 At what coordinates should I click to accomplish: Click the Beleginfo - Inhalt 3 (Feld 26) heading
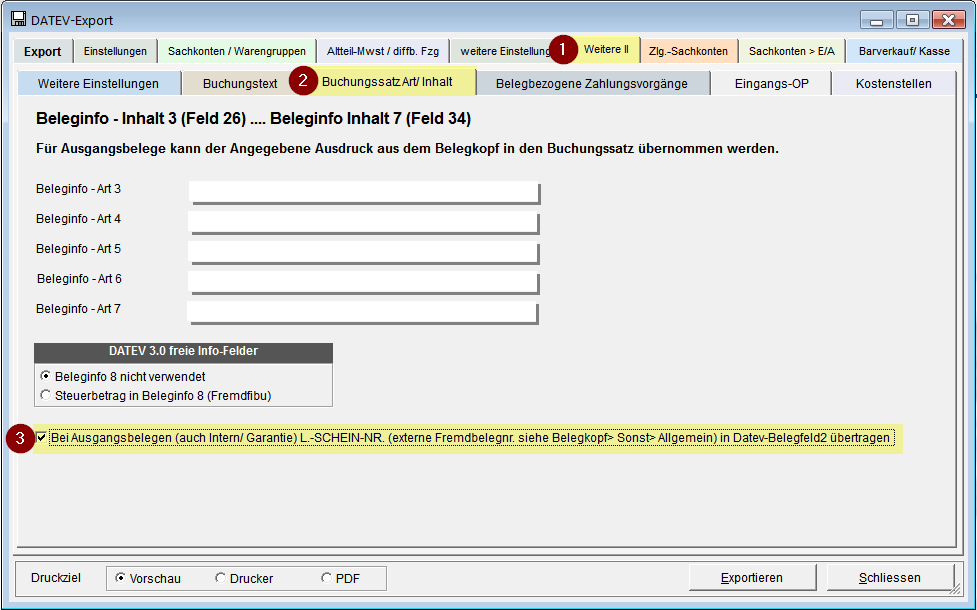coord(253,118)
